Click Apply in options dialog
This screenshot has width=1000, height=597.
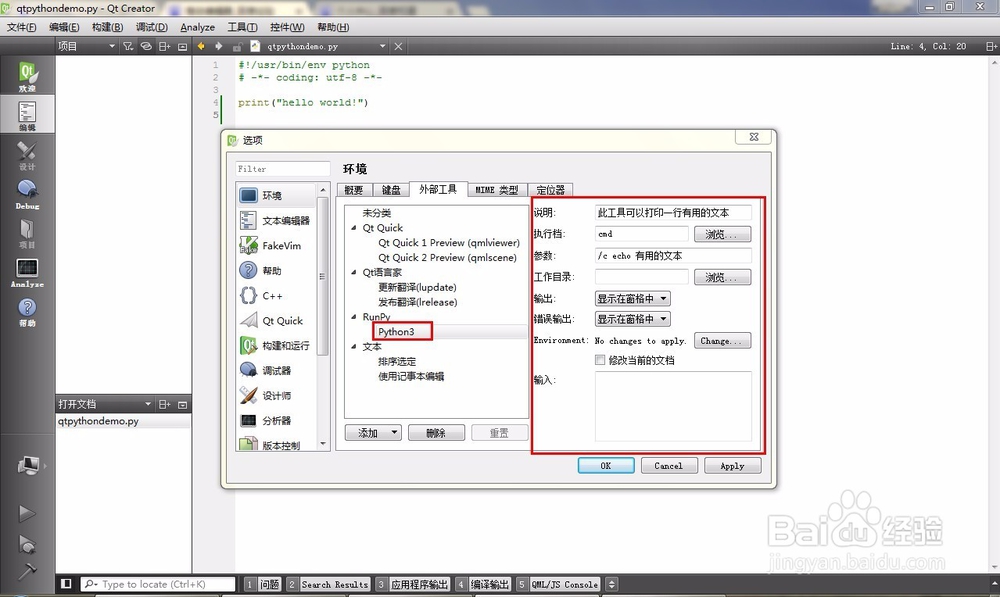pos(732,466)
